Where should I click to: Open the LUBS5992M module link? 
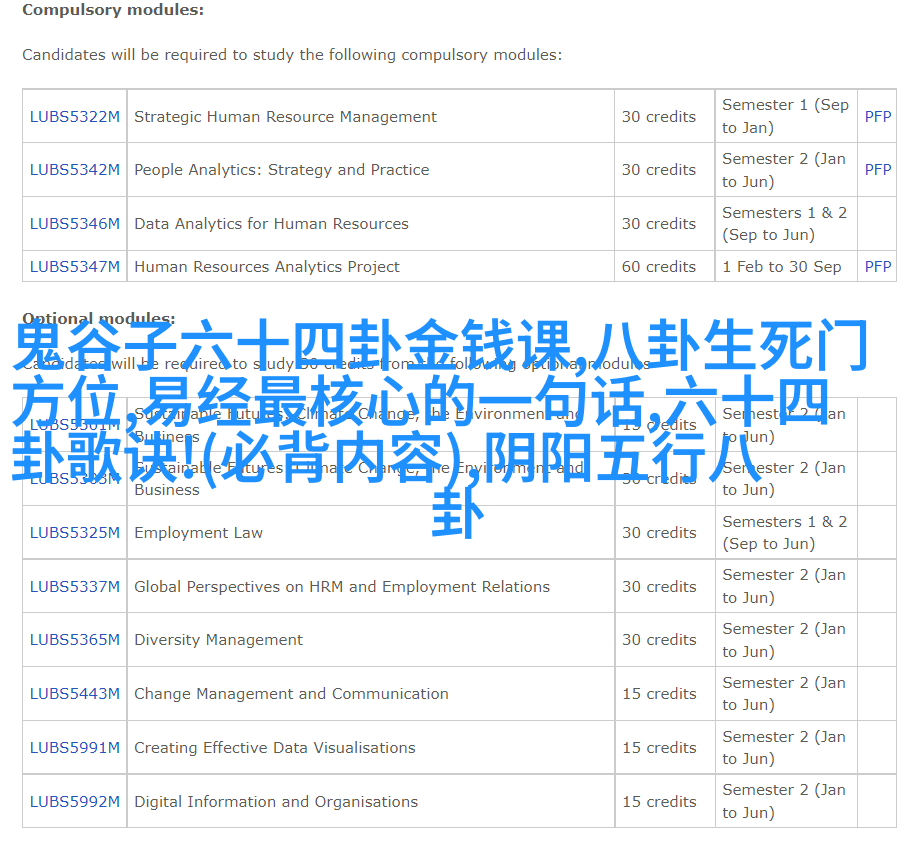pos(75,802)
